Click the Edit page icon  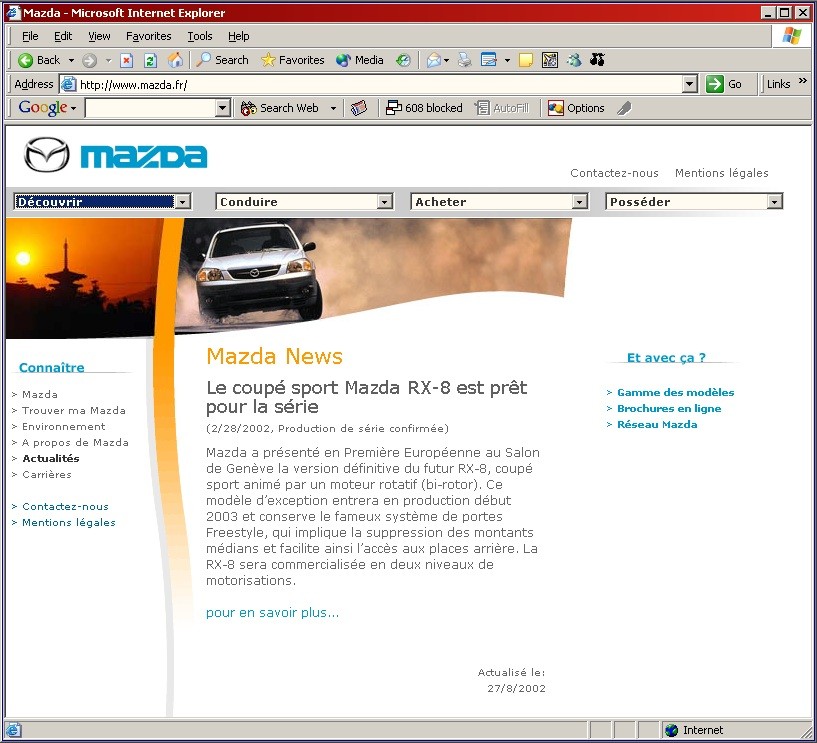[x=489, y=60]
